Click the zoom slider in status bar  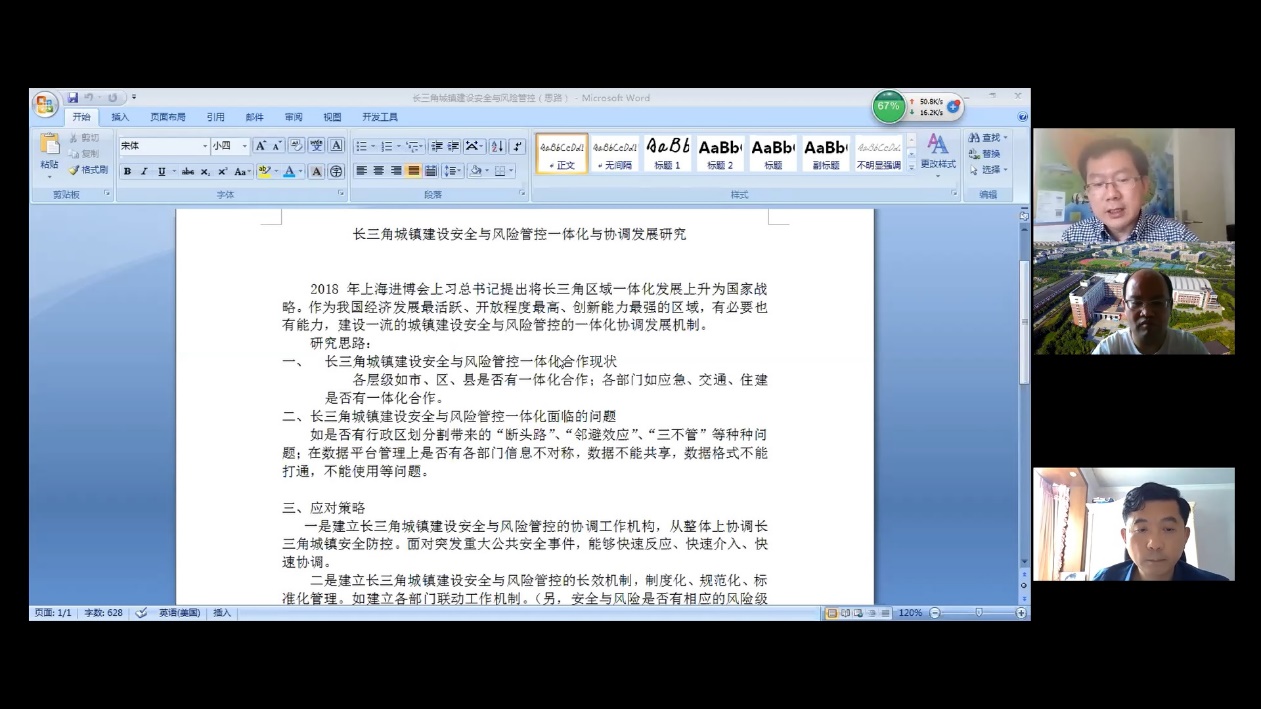[978, 612]
